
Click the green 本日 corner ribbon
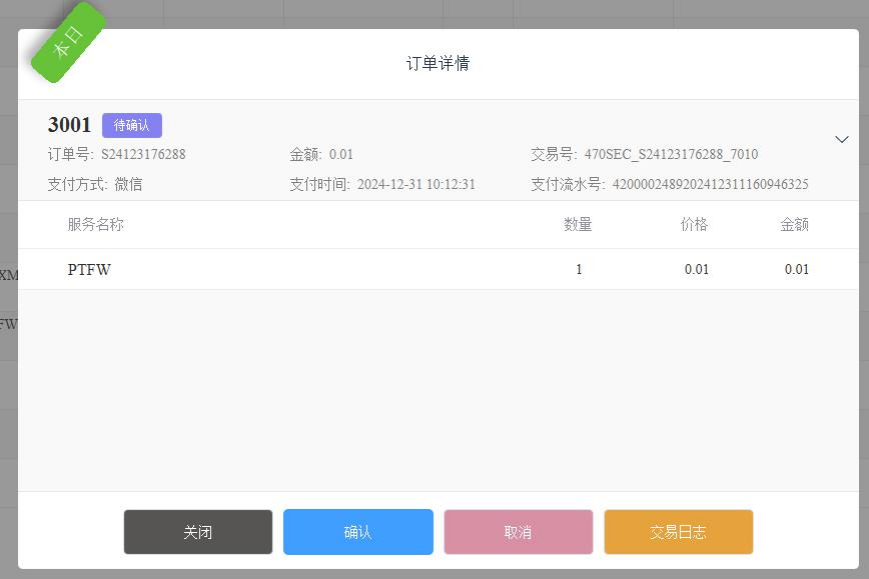point(68,42)
